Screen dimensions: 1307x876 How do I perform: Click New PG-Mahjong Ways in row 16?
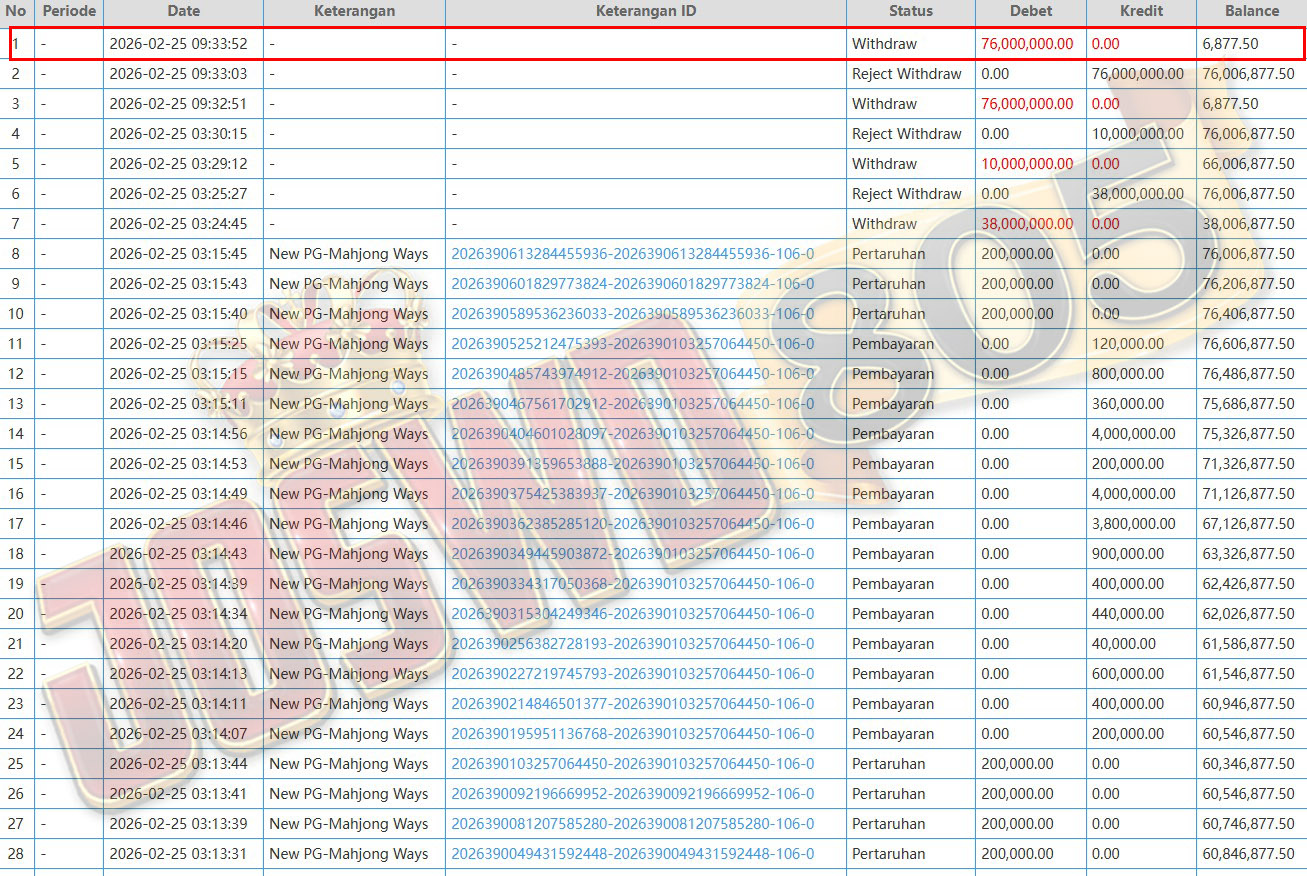click(348, 494)
